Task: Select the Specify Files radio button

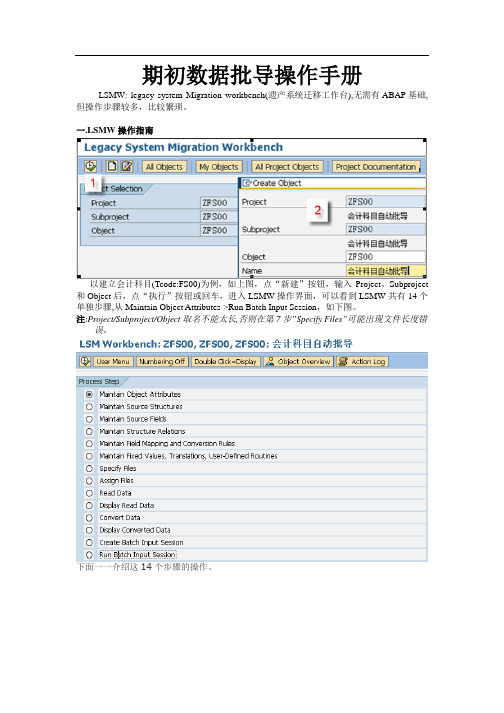Action: point(90,468)
